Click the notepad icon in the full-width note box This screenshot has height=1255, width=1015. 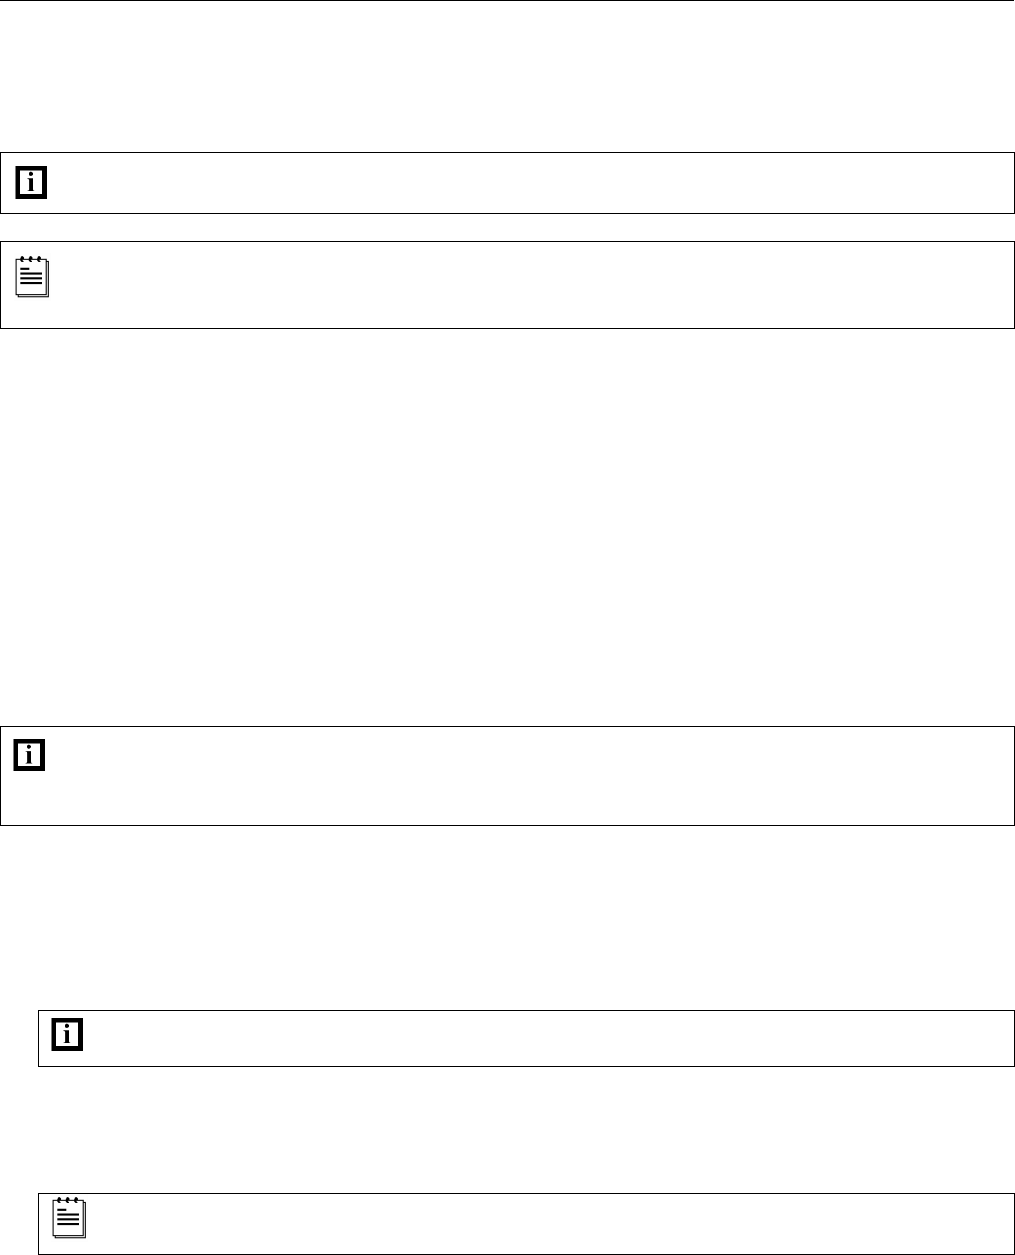pos(32,277)
